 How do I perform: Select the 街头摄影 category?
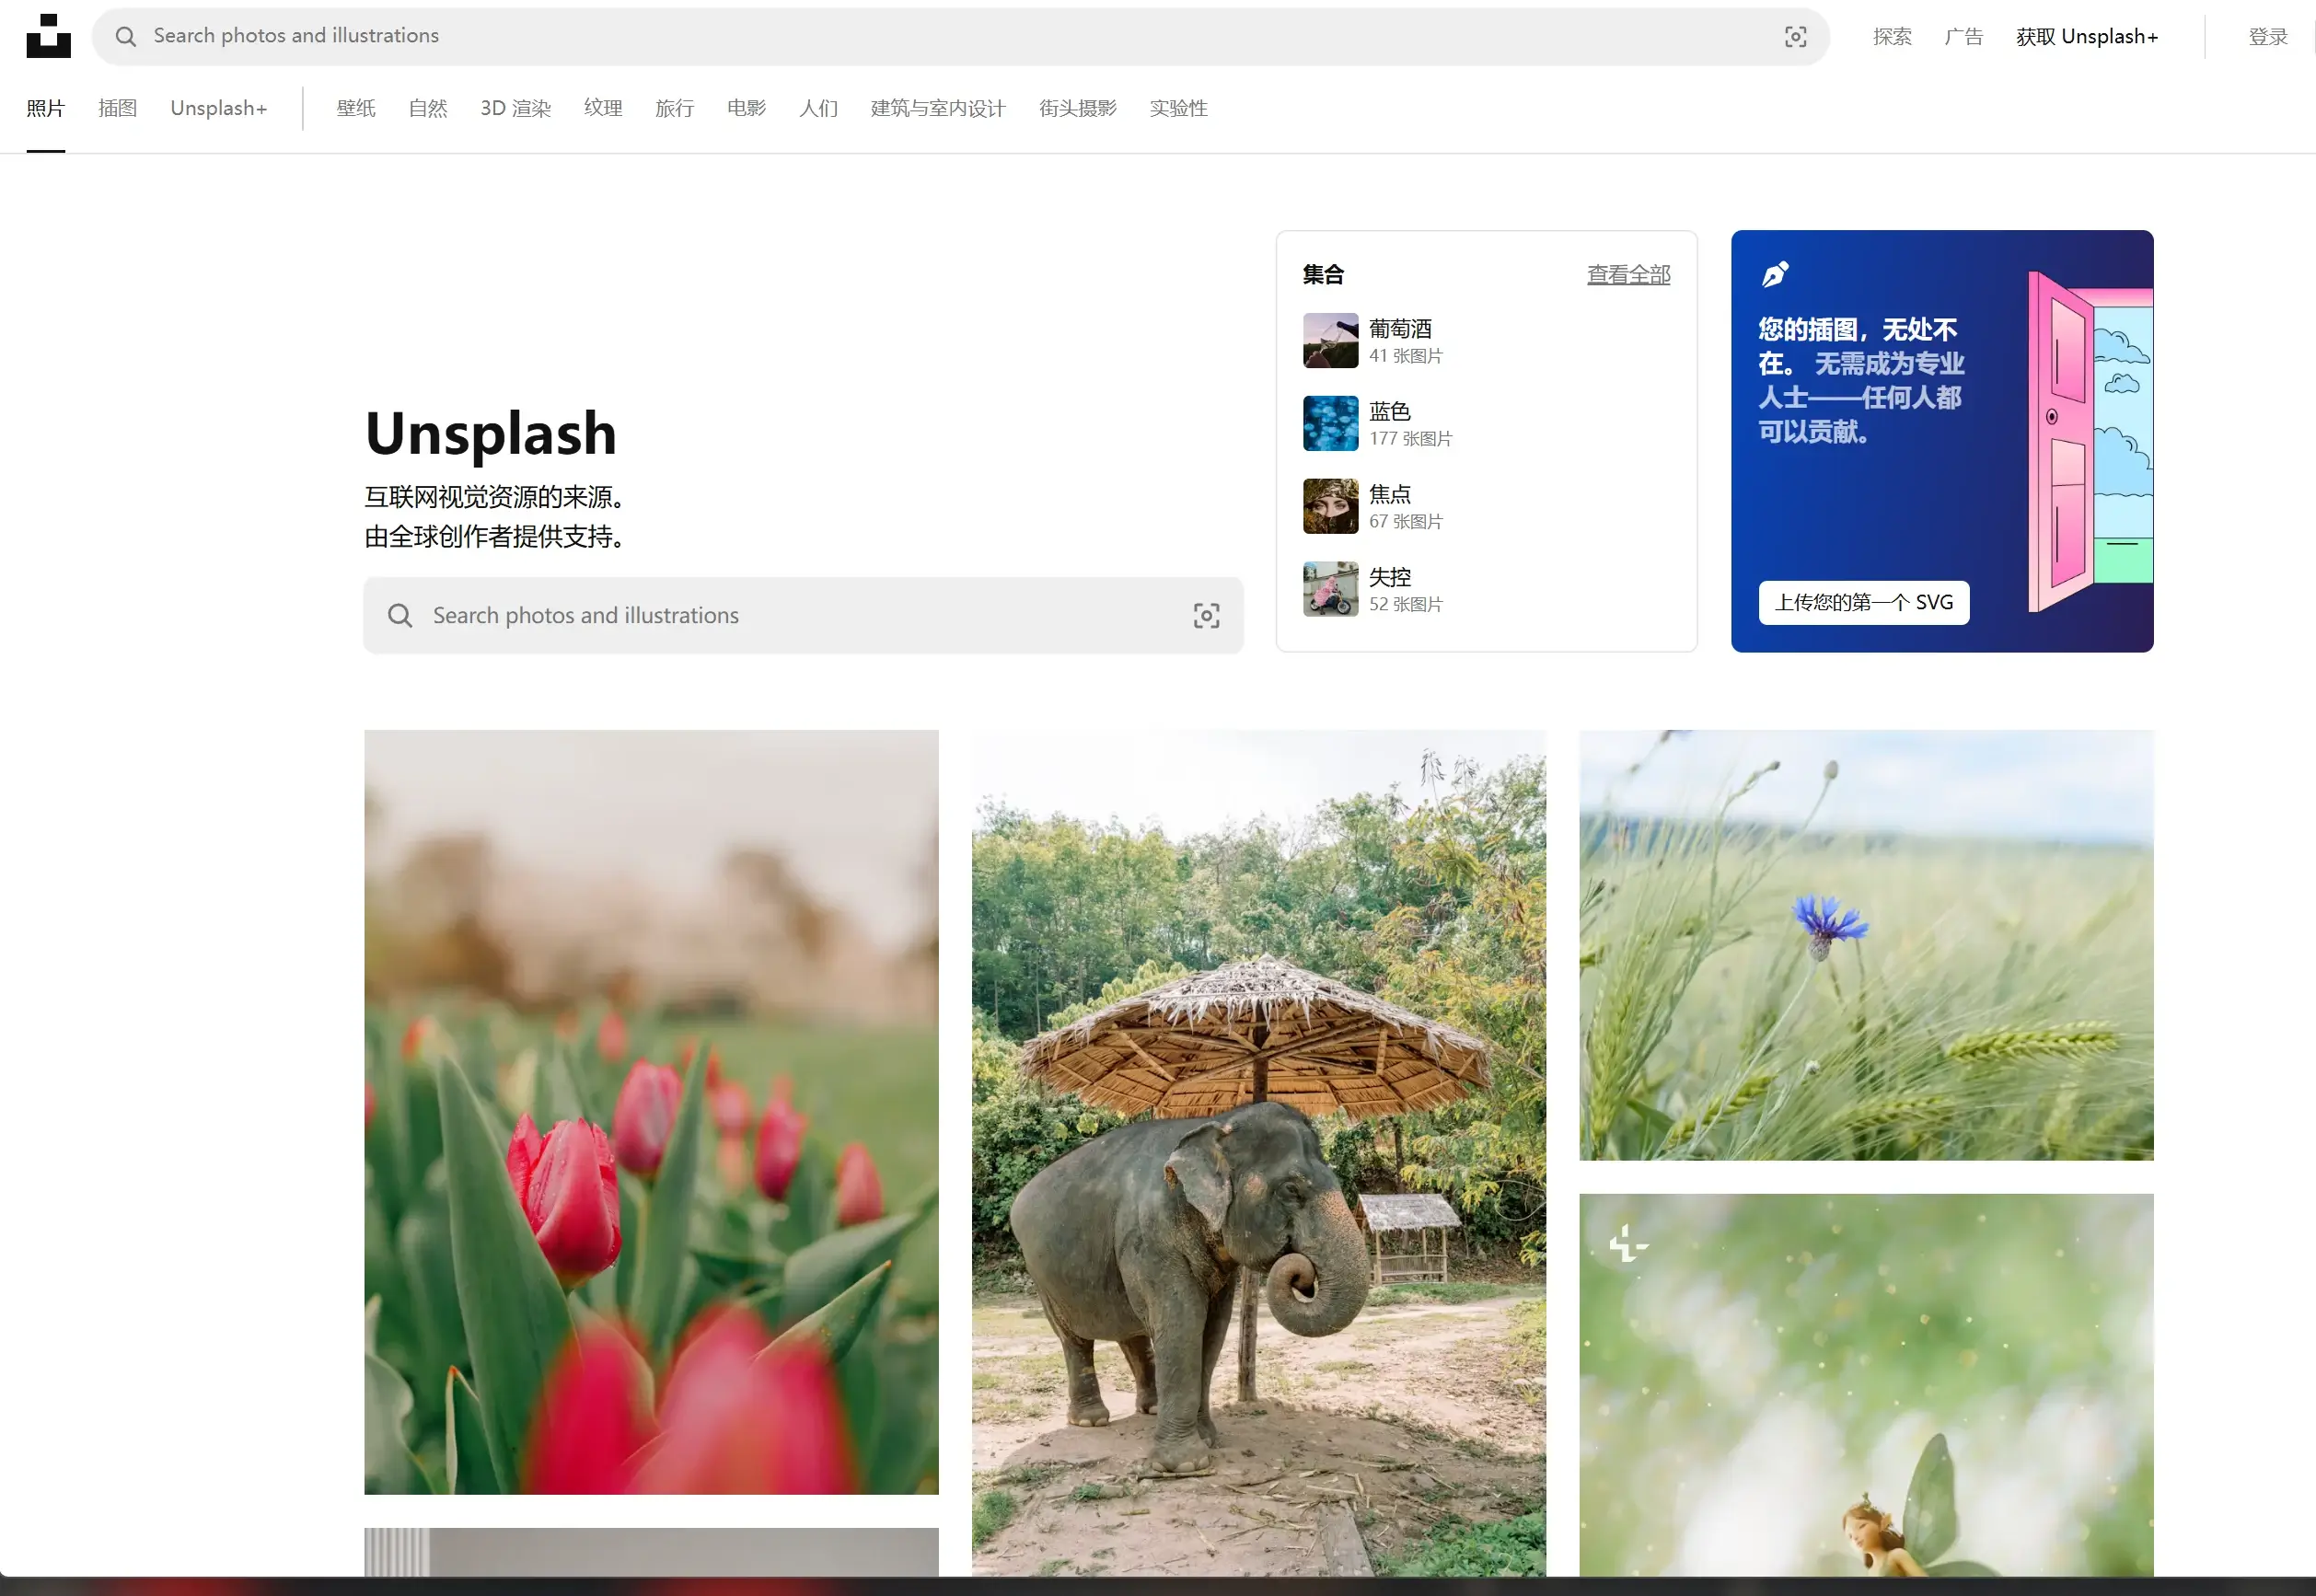click(x=1077, y=108)
